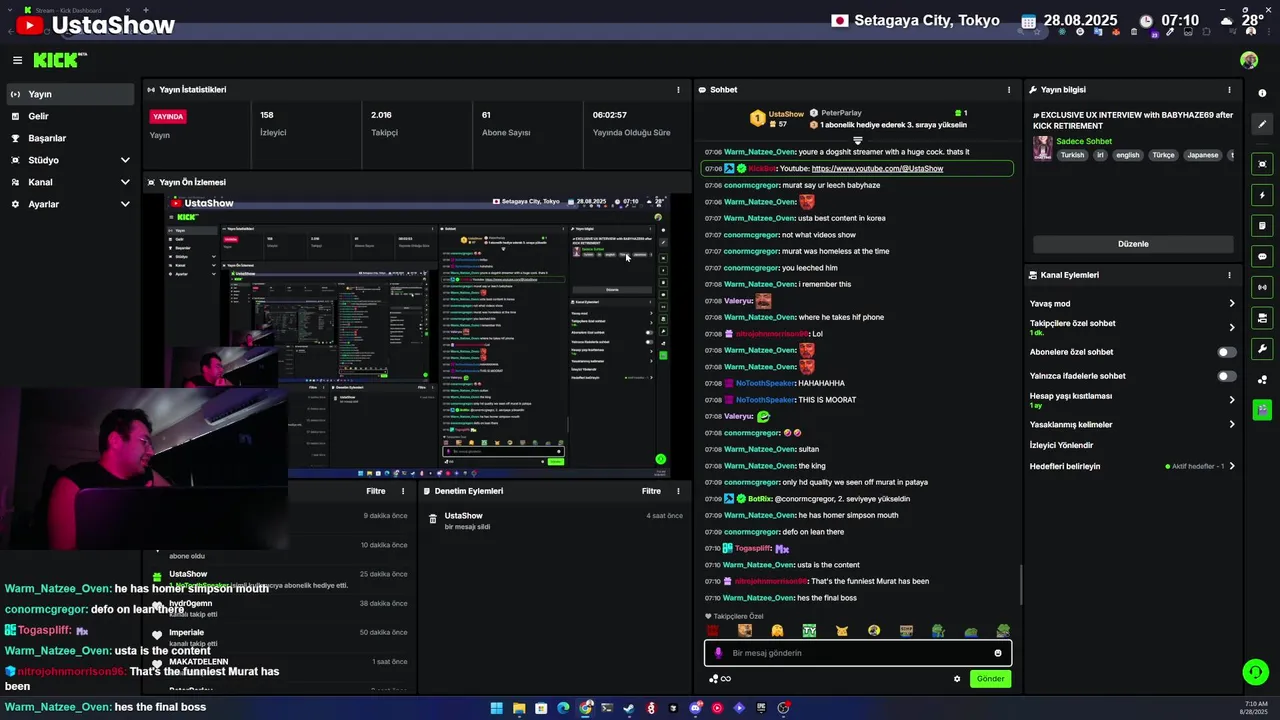The image size is (1280, 720).
Task: Open Epic Games launcher from taskbar
Action: point(762,708)
